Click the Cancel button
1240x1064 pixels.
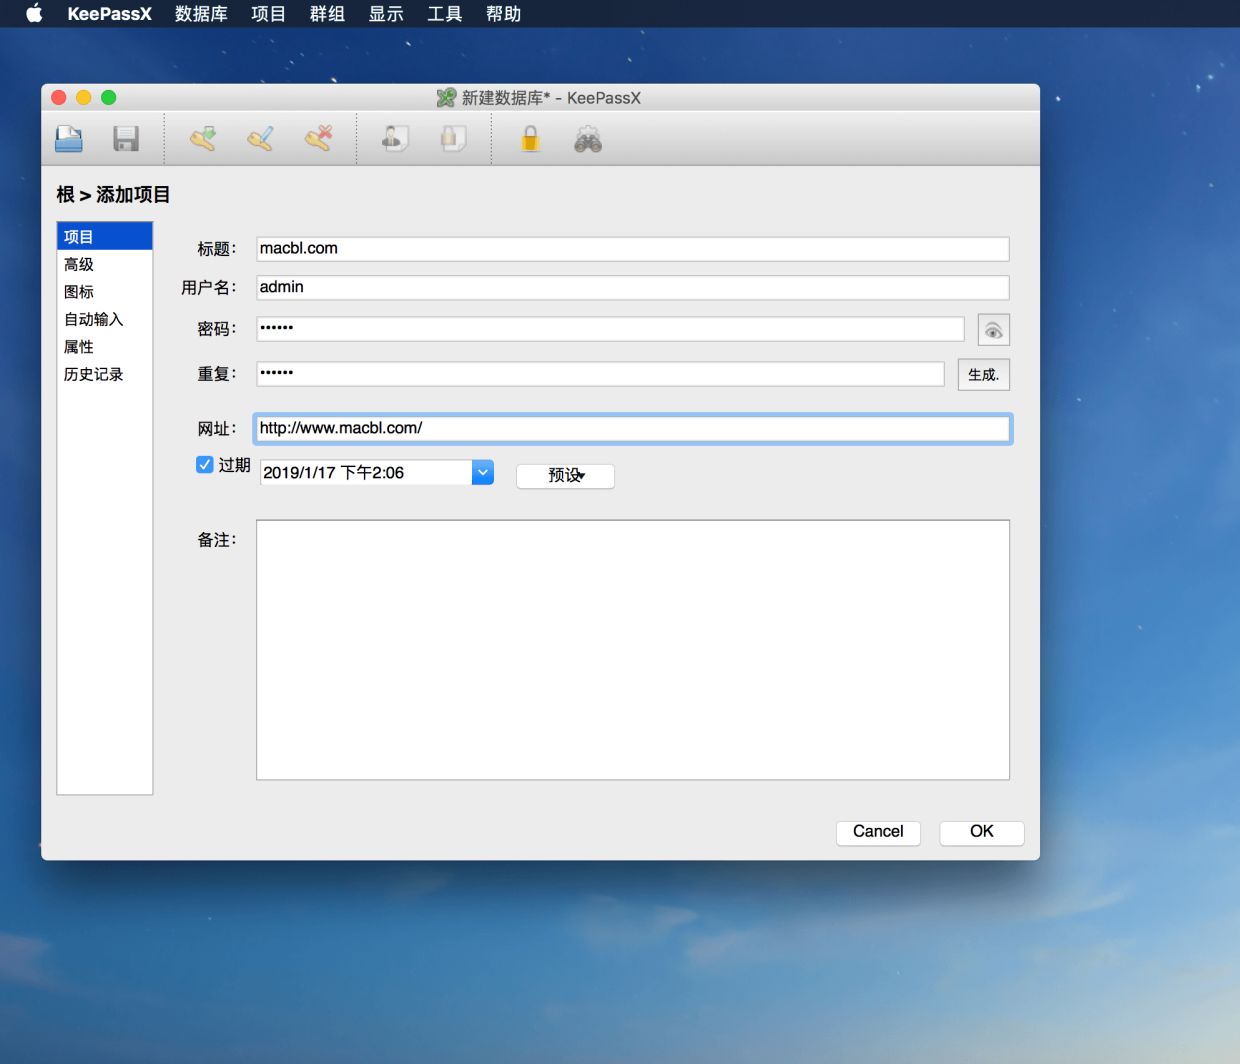[878, 832]
